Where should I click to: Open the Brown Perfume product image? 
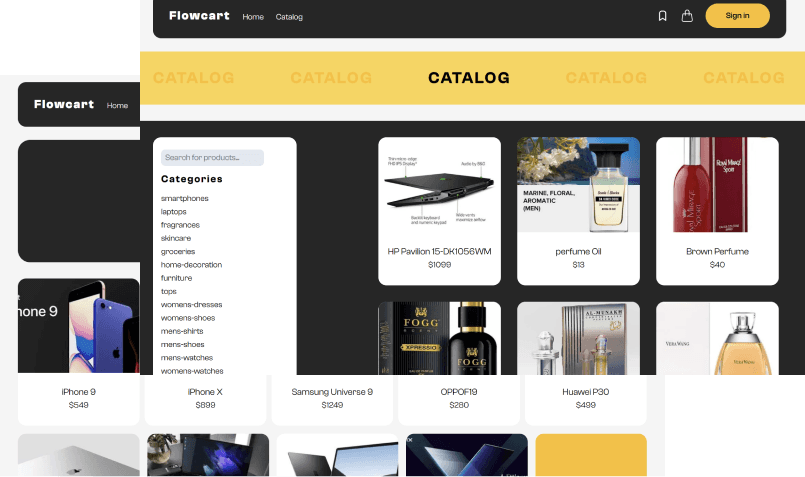[x=717, y=185]
